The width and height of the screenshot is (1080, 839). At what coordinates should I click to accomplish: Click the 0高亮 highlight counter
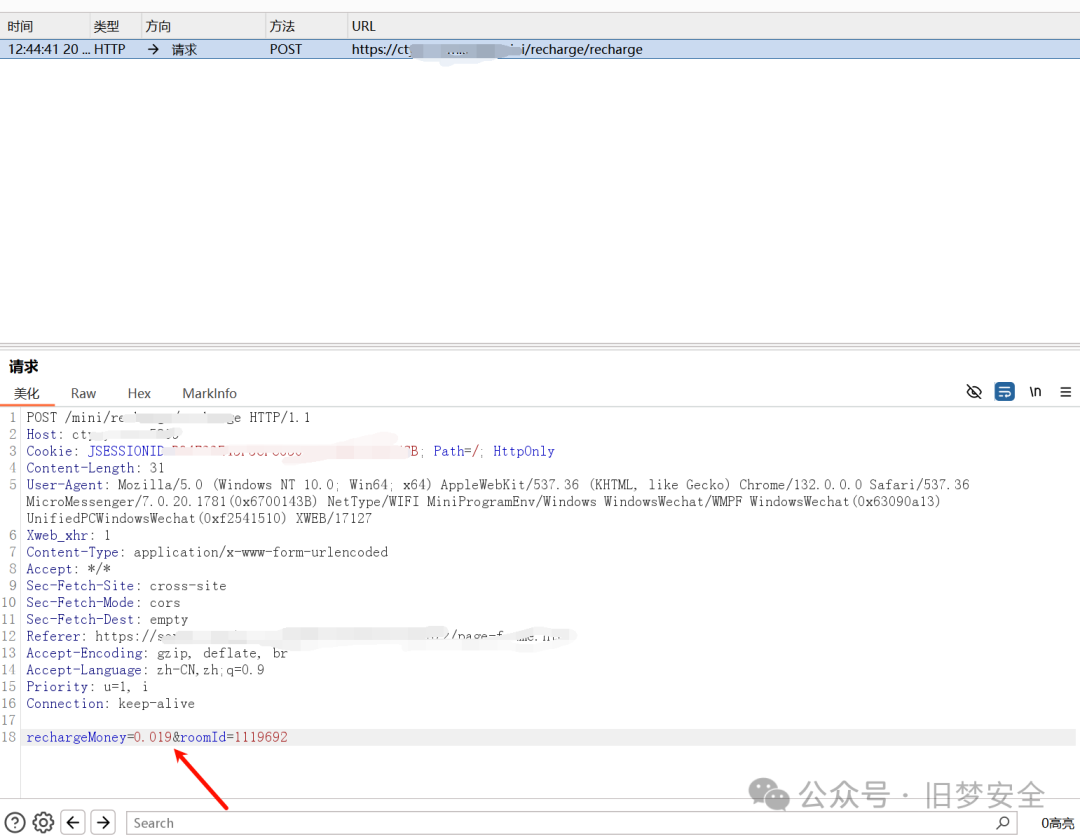(1057, 823)
